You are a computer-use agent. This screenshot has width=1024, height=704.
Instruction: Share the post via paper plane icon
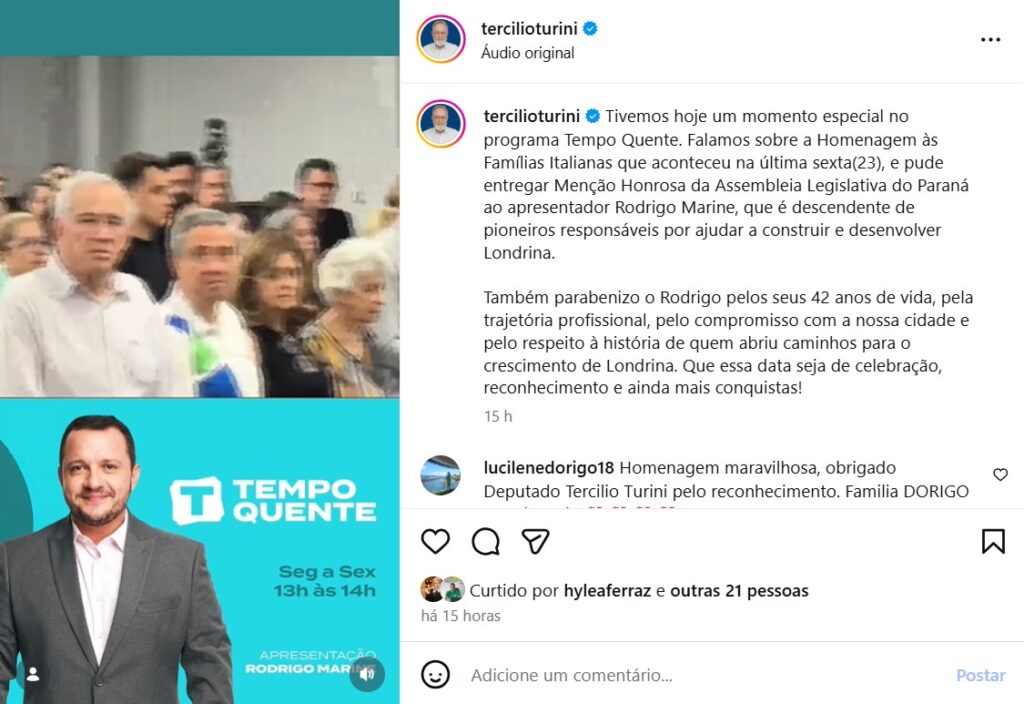pos(535,541)
